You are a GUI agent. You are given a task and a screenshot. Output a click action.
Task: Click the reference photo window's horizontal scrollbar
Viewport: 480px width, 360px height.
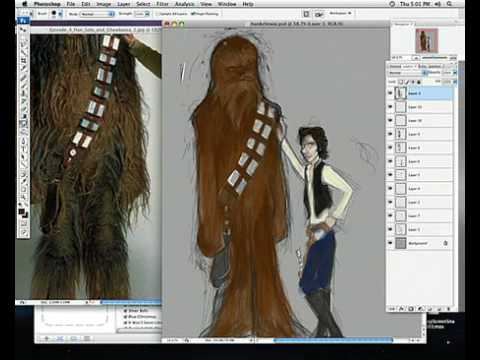click(x=130, y=302)
